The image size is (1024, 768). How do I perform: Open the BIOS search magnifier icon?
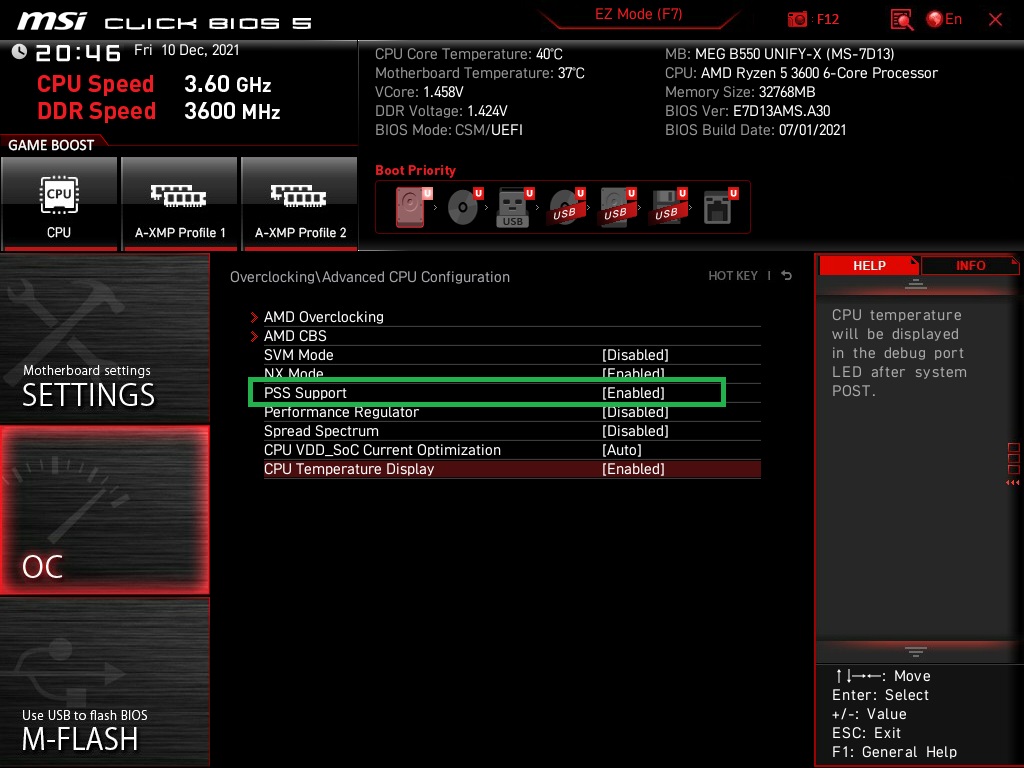[x=902, y=20]
